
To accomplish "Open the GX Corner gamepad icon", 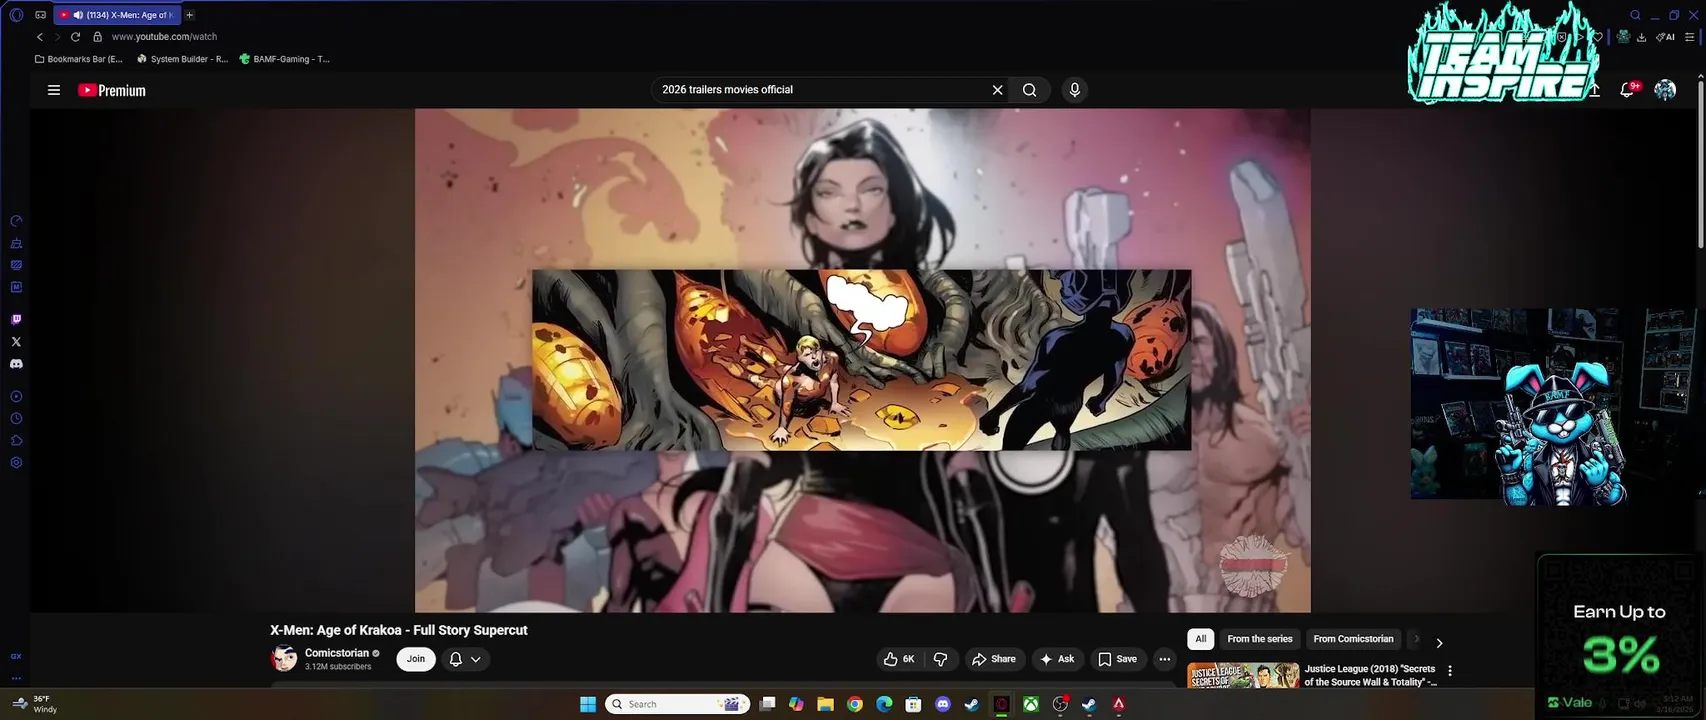I will 40,15.
